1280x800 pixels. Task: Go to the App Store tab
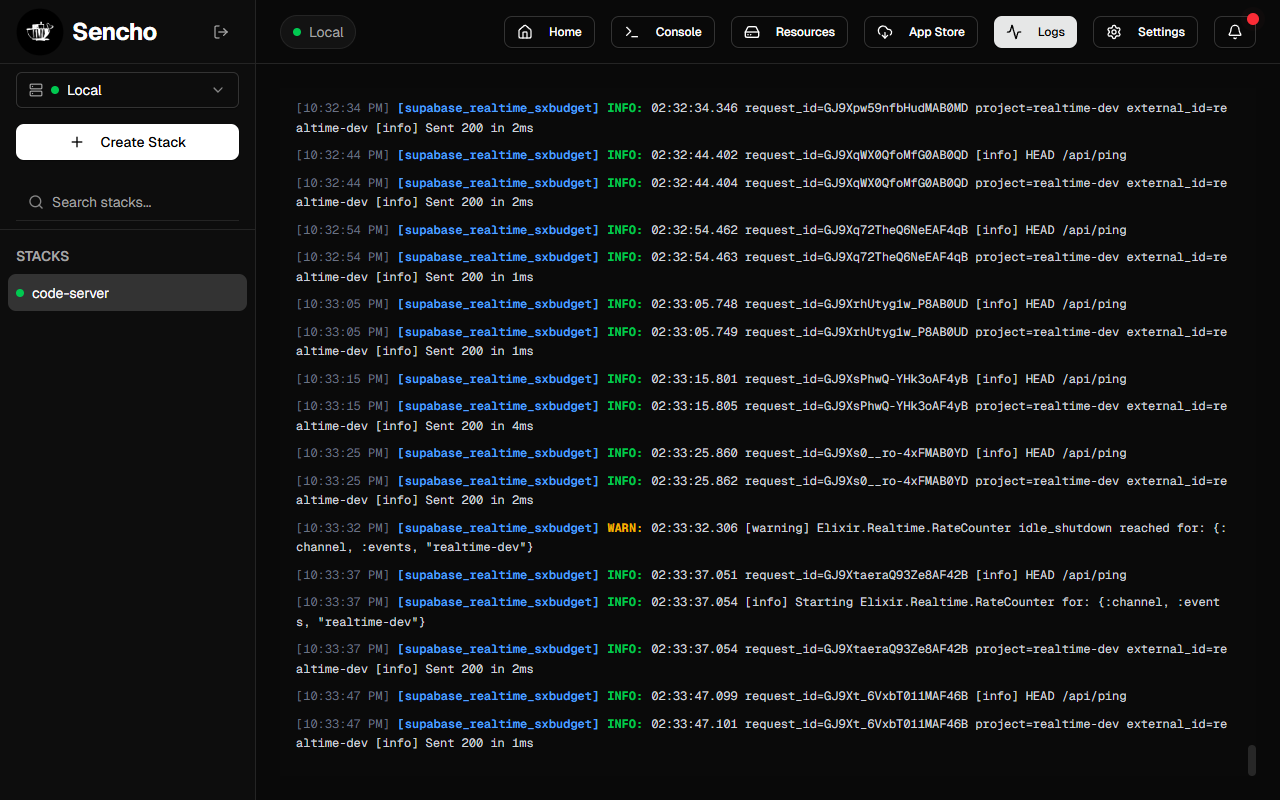coord(921,32)
